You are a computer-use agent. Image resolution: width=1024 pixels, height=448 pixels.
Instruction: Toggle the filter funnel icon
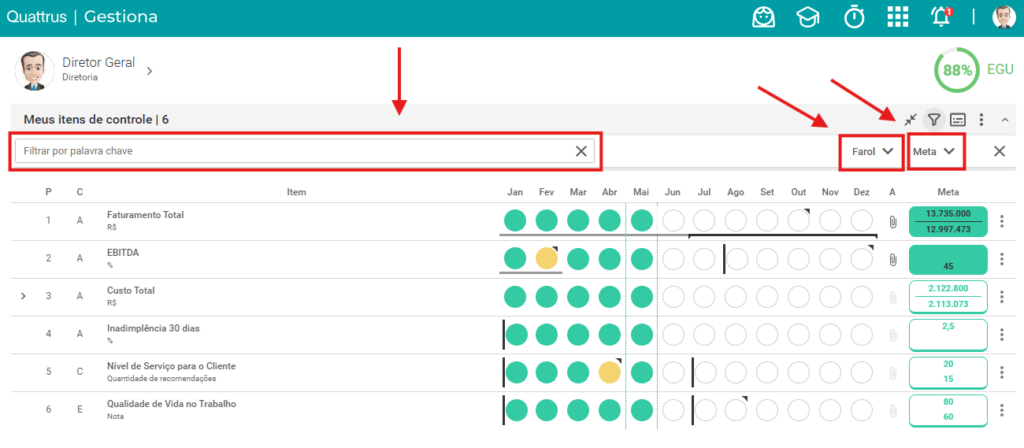pyautogui.click(x=934, y=120)
